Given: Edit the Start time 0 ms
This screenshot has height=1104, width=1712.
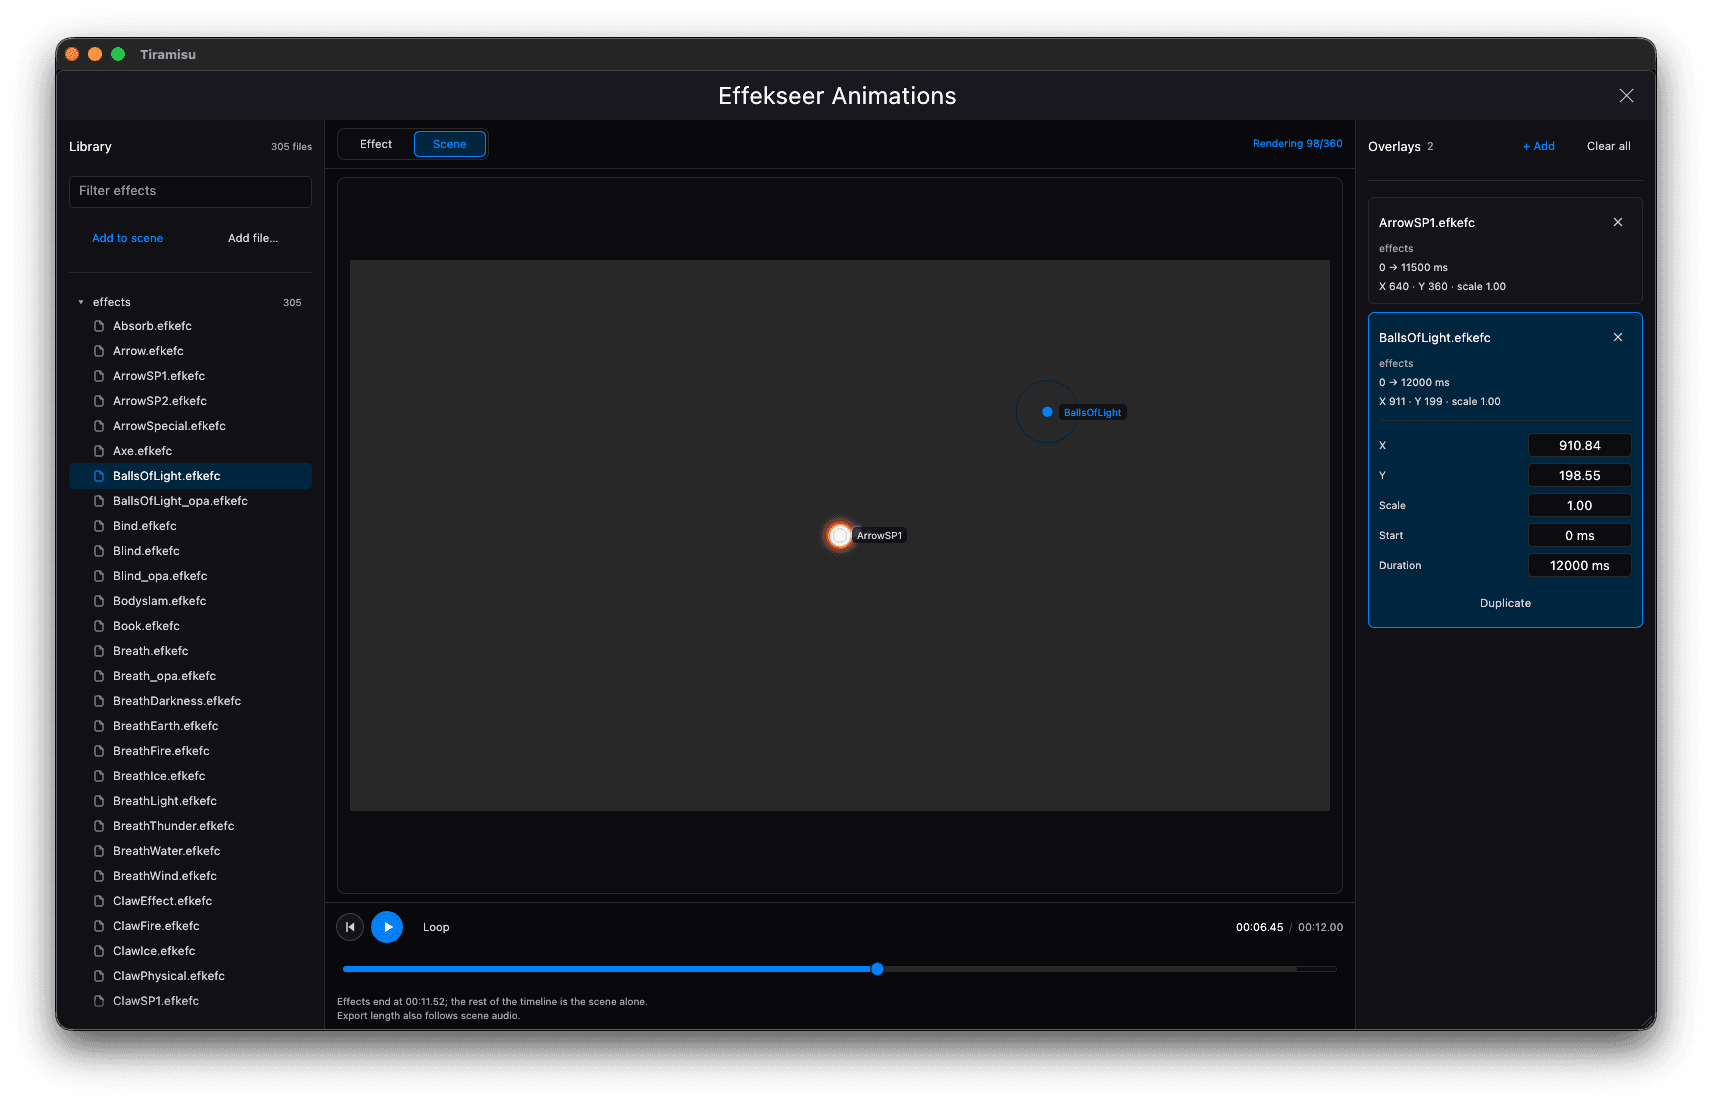Looking at the screenshot, I should 1579,536.
